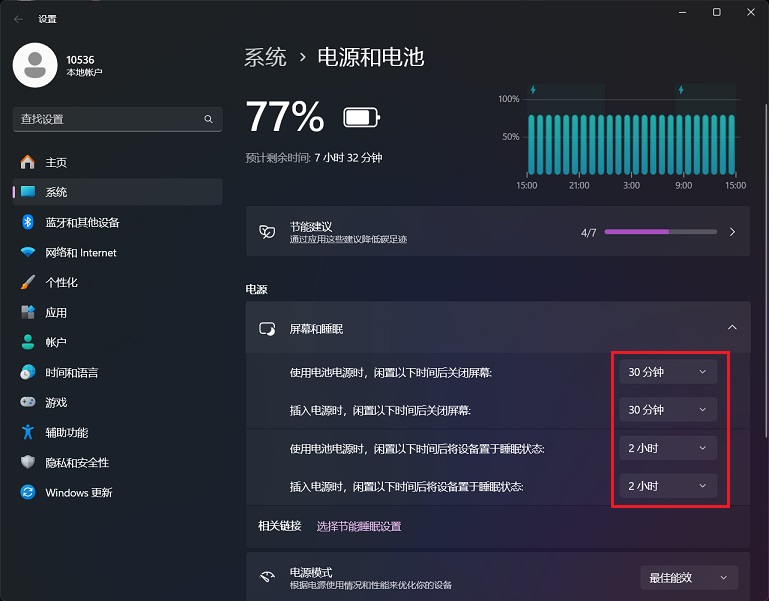Click the gamepad icon for 游戏
Image resolution: width=769 pixels, height=601 pixels.
pyautogui.click(x=28, y=402)
